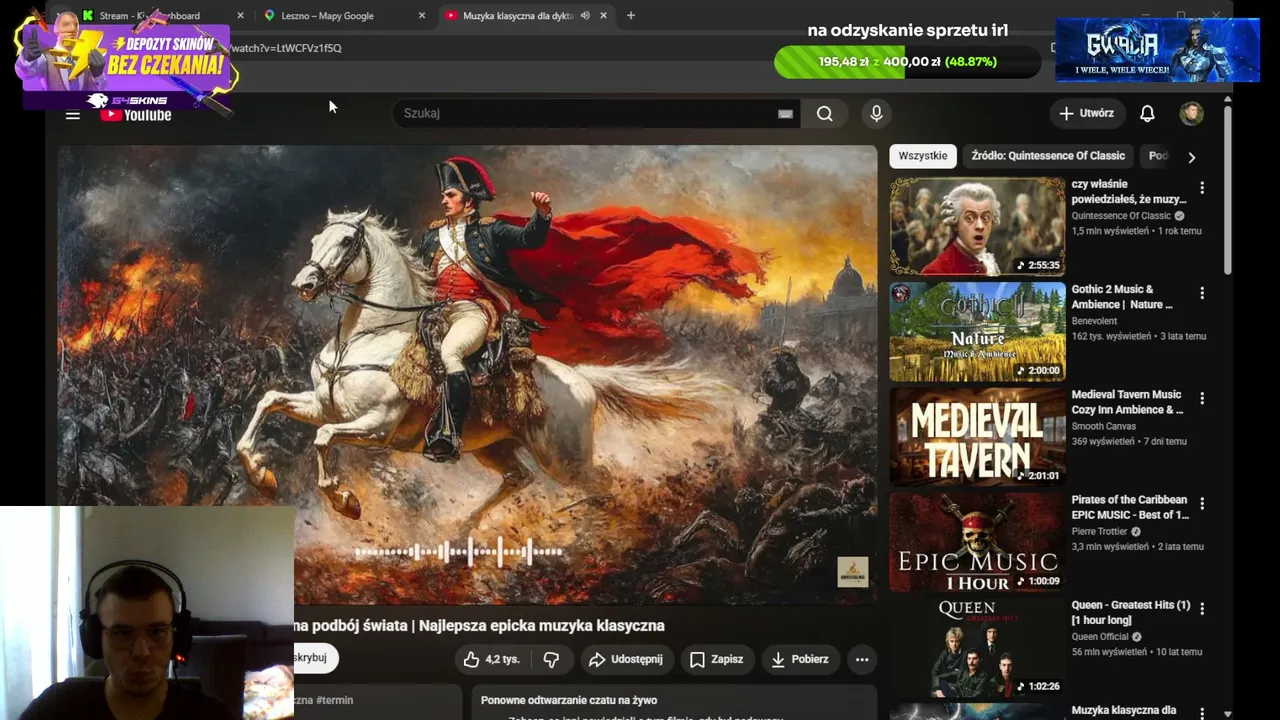Screen dimensions: 1280x720
Task: Click 'Ponowne odtwarzanie czatu na żywo' heading
Action: [569, 700]
